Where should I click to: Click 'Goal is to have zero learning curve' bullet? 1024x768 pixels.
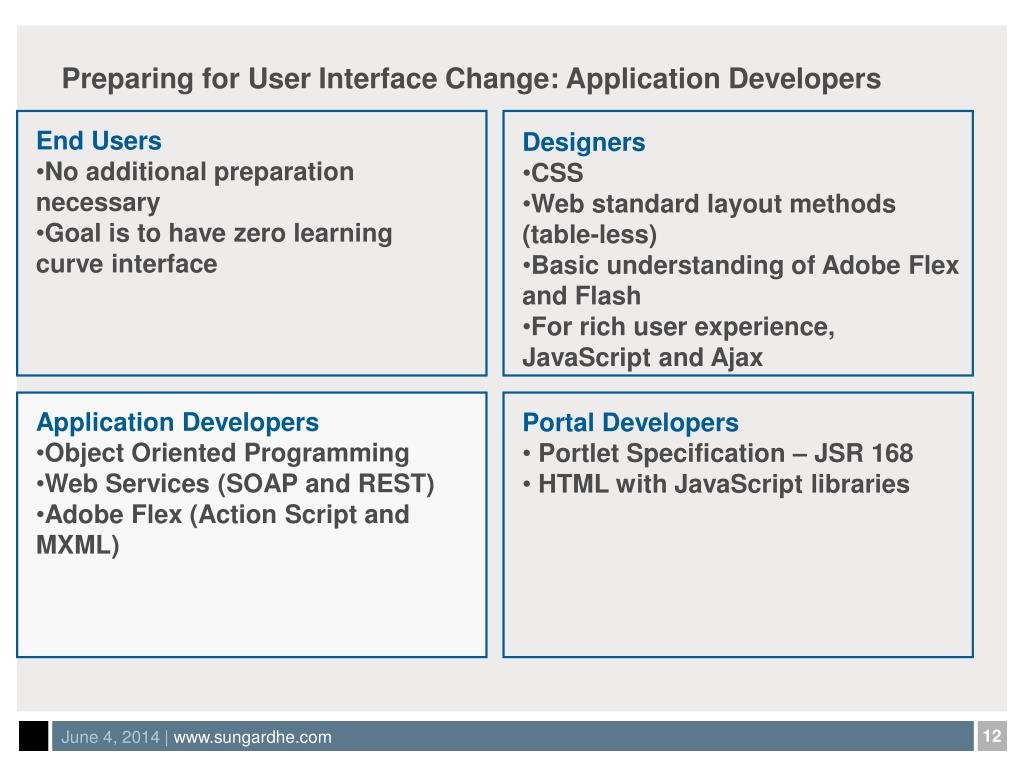coord(214,248)
